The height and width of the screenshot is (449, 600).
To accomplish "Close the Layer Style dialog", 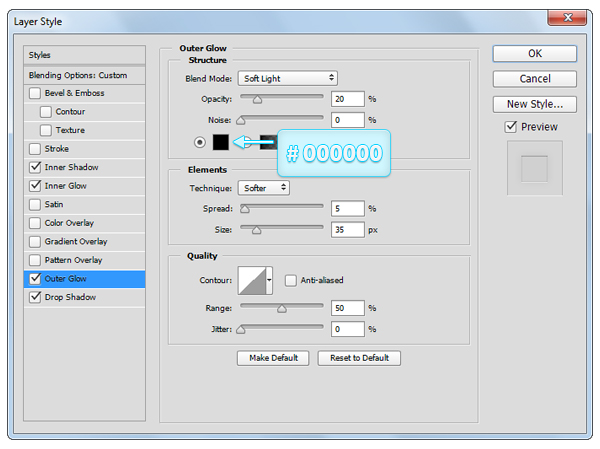I will [x=567, y=18].
